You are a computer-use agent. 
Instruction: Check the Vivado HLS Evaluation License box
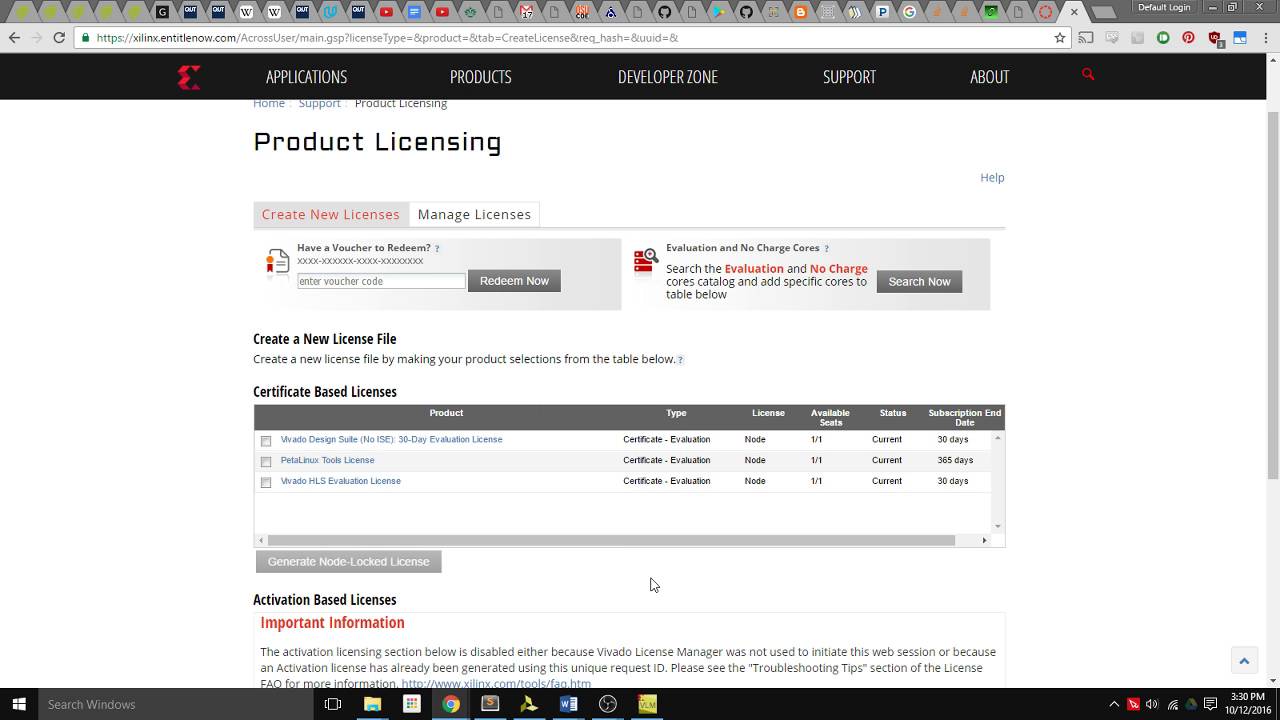[266, 482]
